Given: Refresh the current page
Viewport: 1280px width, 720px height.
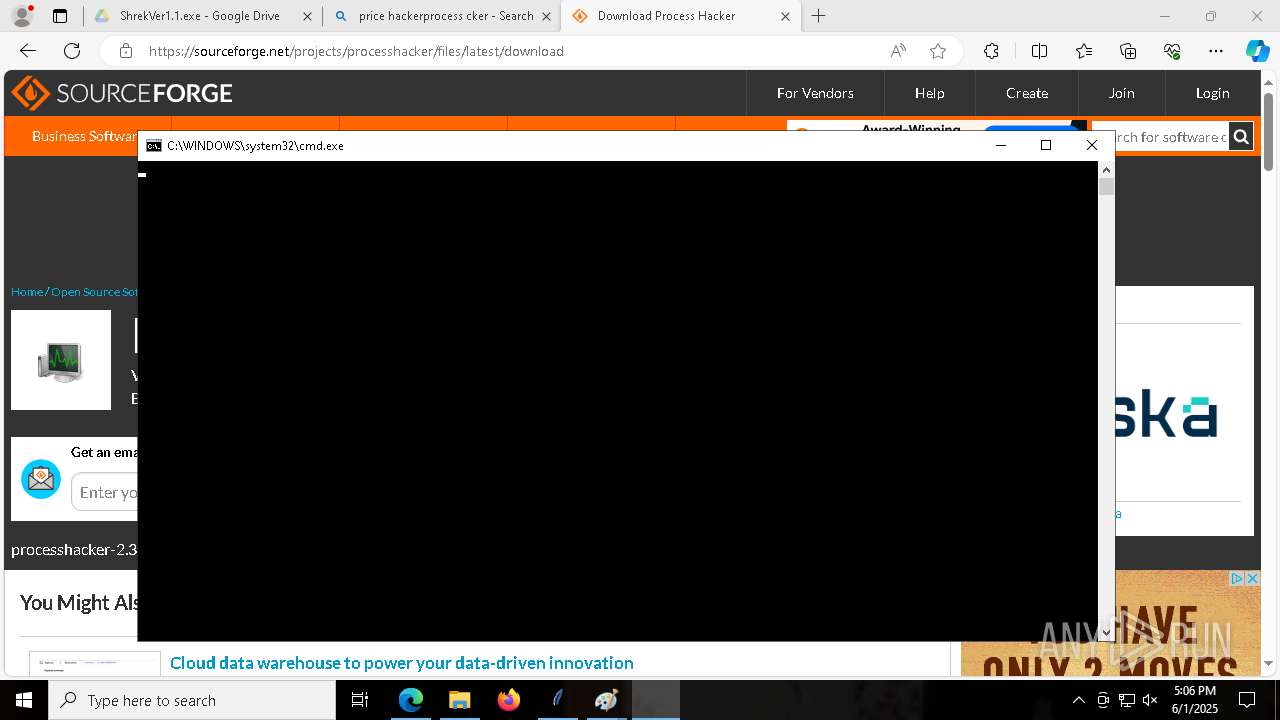Looking at the screenshot, I should (x=72, y=51).
